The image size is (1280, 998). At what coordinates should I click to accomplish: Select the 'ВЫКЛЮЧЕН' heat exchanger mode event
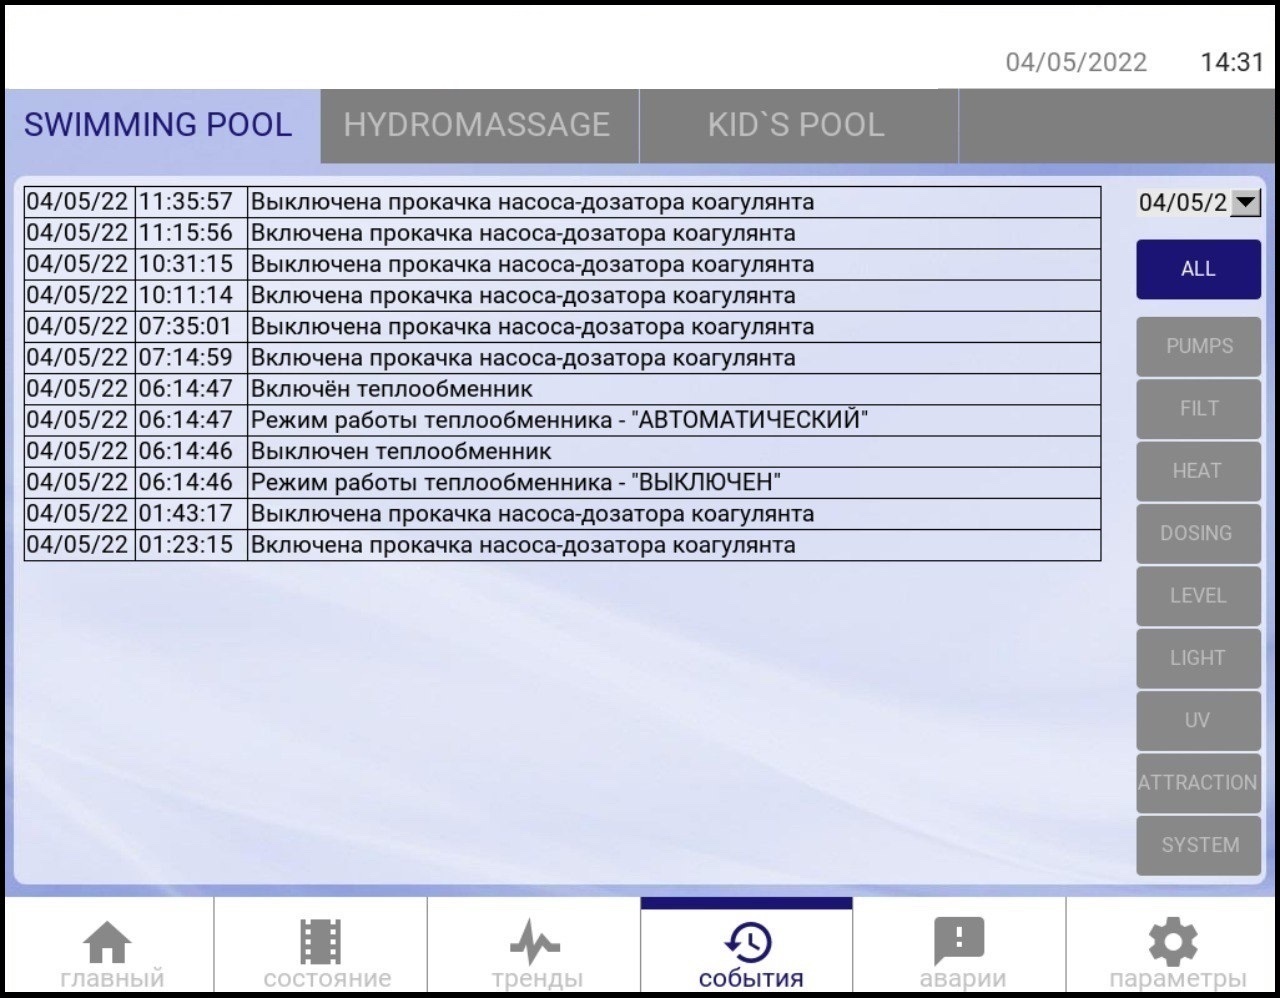[x=516, y=482]
